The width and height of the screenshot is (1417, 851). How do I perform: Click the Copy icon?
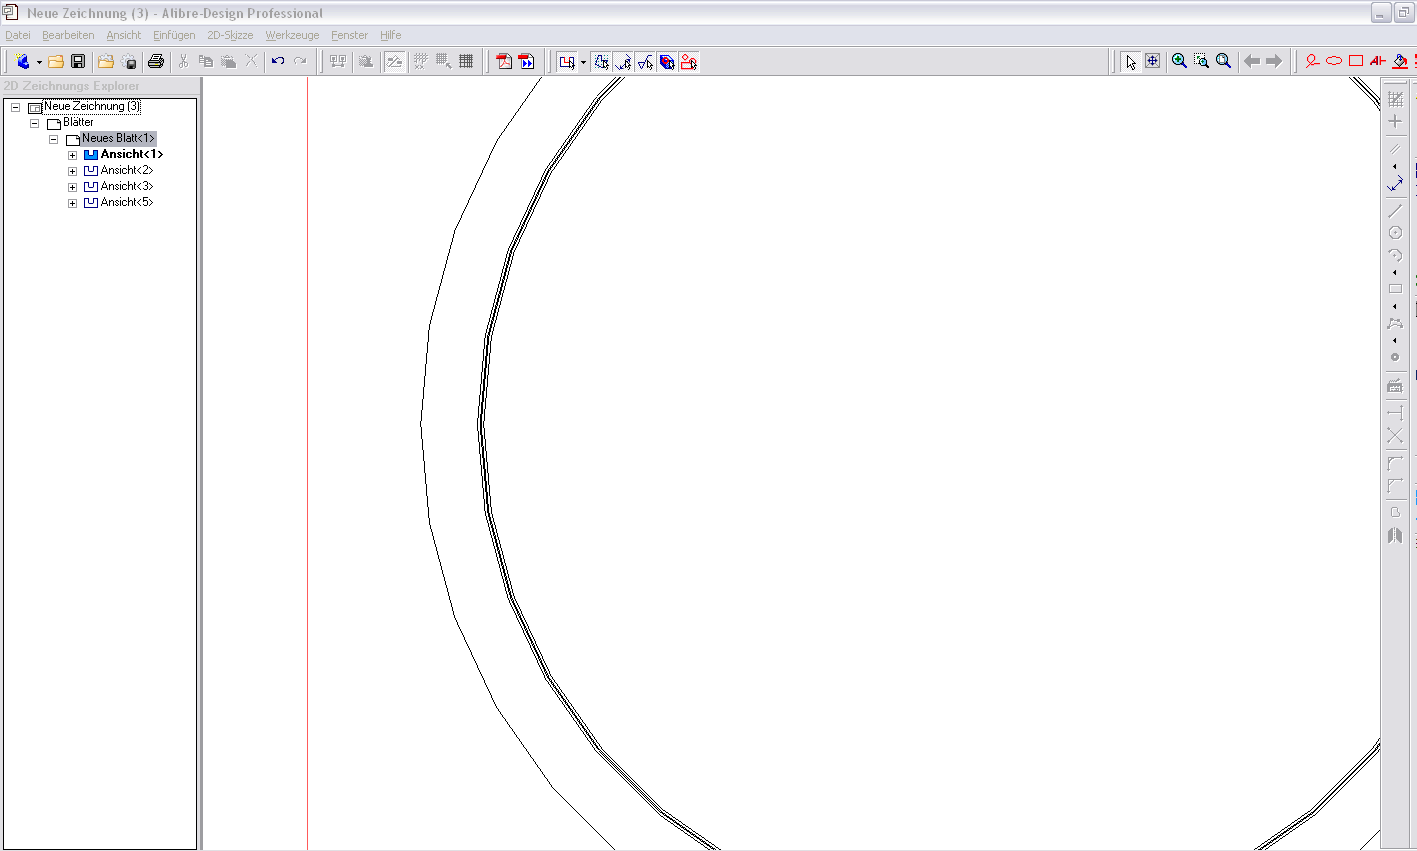click(206, 61)
